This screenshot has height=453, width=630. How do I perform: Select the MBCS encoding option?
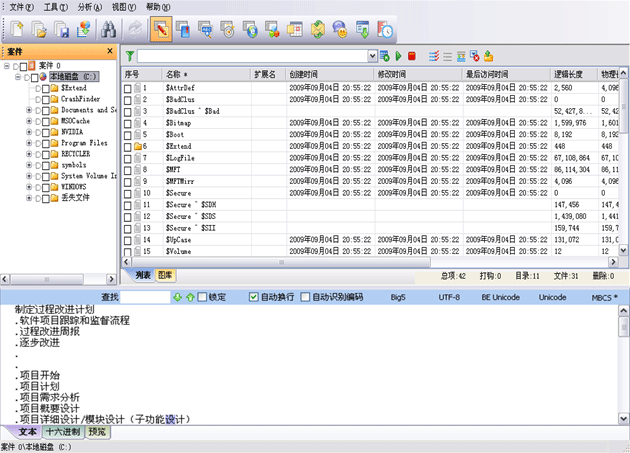point(604,298)
